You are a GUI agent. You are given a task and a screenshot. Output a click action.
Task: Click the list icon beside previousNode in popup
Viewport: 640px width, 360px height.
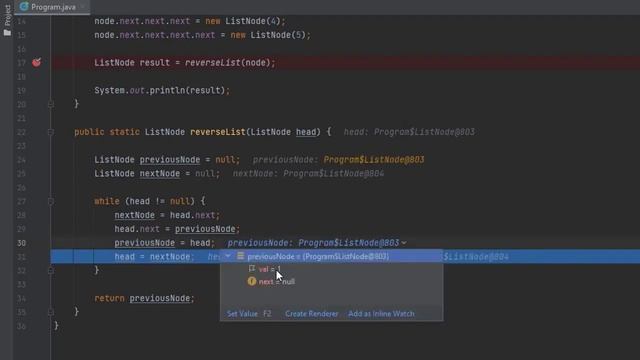(x=240, y=256)
